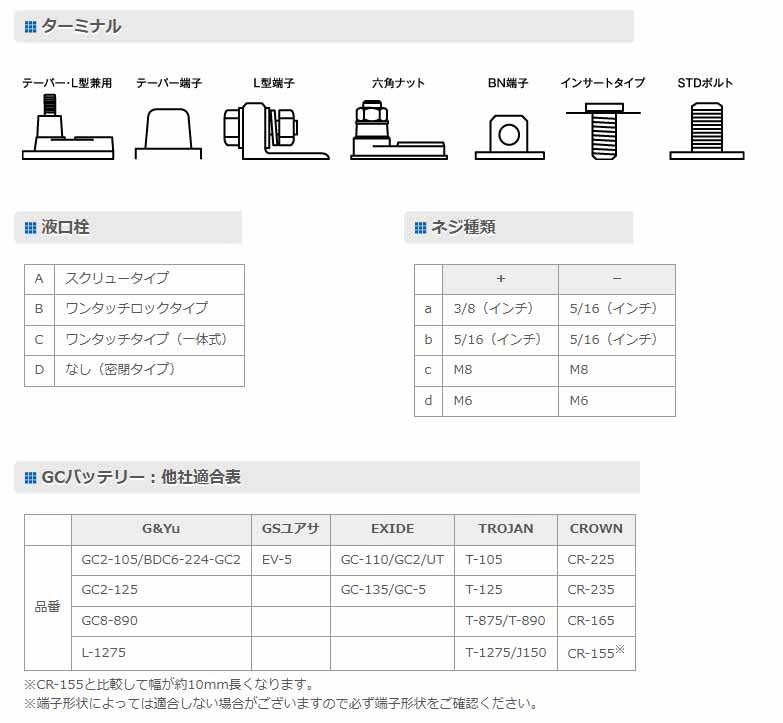783x723 pixels.
Task: Click the GCバッテリー：他社適合表 section heading
Action: click(140, 478)
